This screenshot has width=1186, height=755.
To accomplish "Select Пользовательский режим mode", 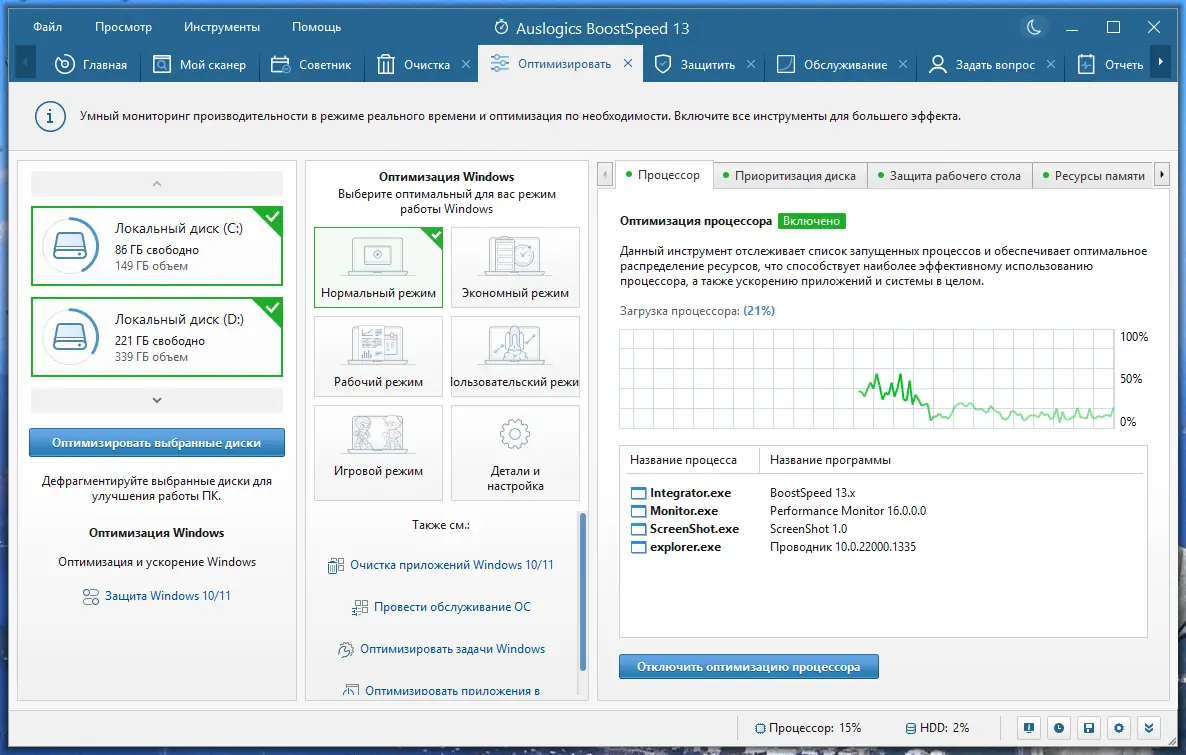I will point(515,356).
